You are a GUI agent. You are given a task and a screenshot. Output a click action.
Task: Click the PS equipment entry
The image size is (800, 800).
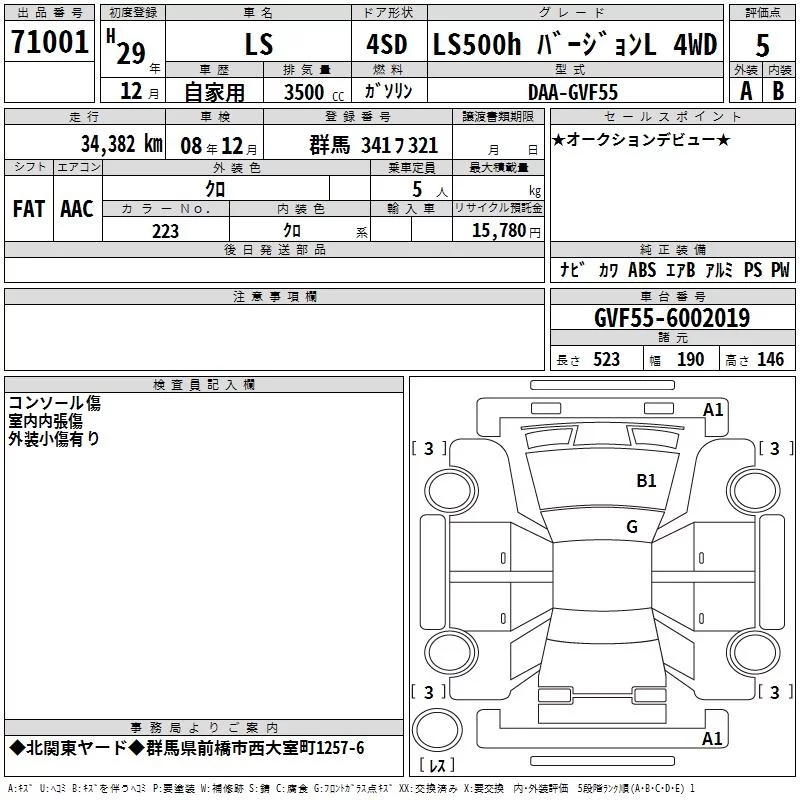point(753,269)
